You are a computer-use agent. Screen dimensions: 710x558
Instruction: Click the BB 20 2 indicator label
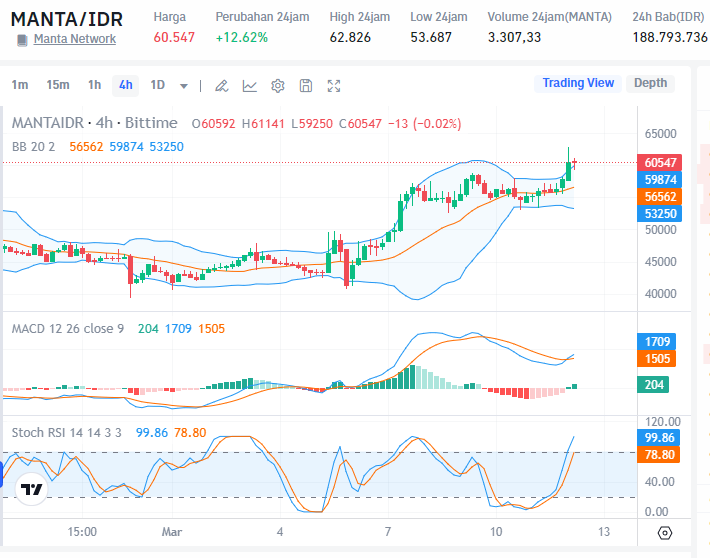[x=34, y=147]
